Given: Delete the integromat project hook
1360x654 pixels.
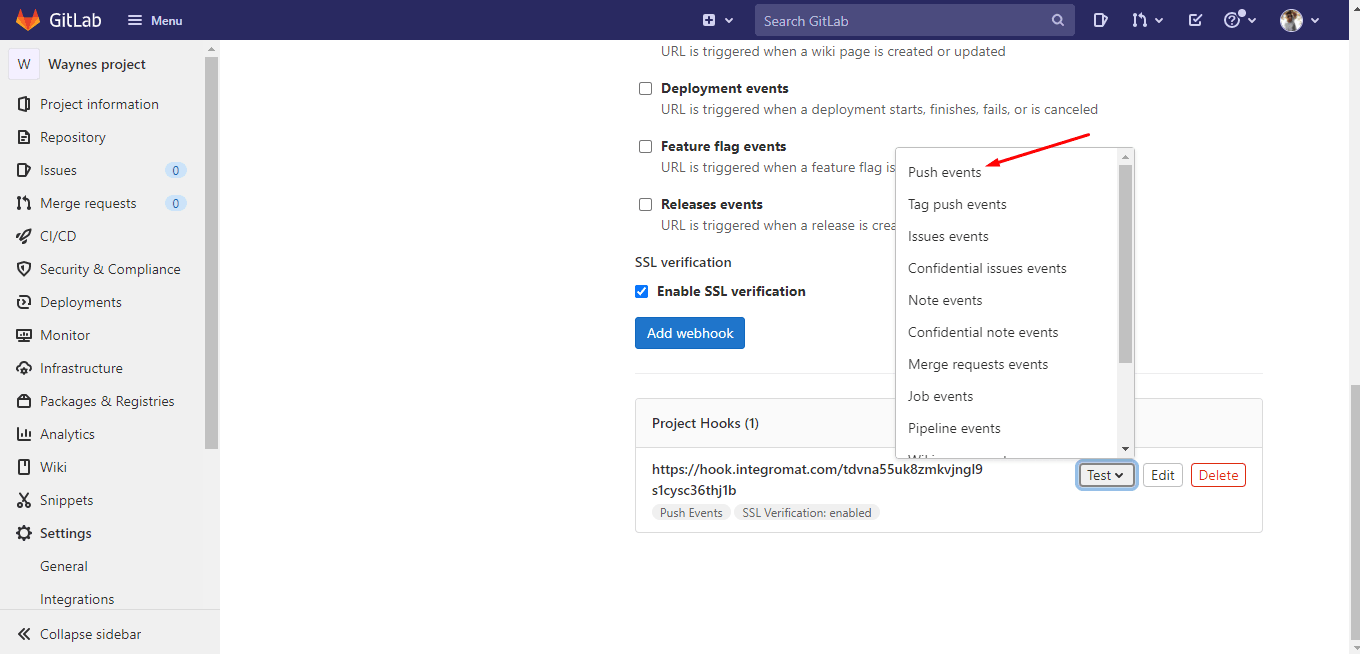Looking at the screenshot, I should coord(1217,475).
